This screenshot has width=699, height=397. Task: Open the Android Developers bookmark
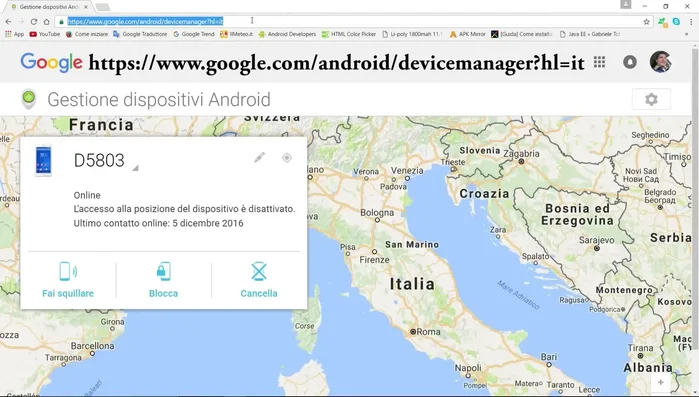click(287, 34)
